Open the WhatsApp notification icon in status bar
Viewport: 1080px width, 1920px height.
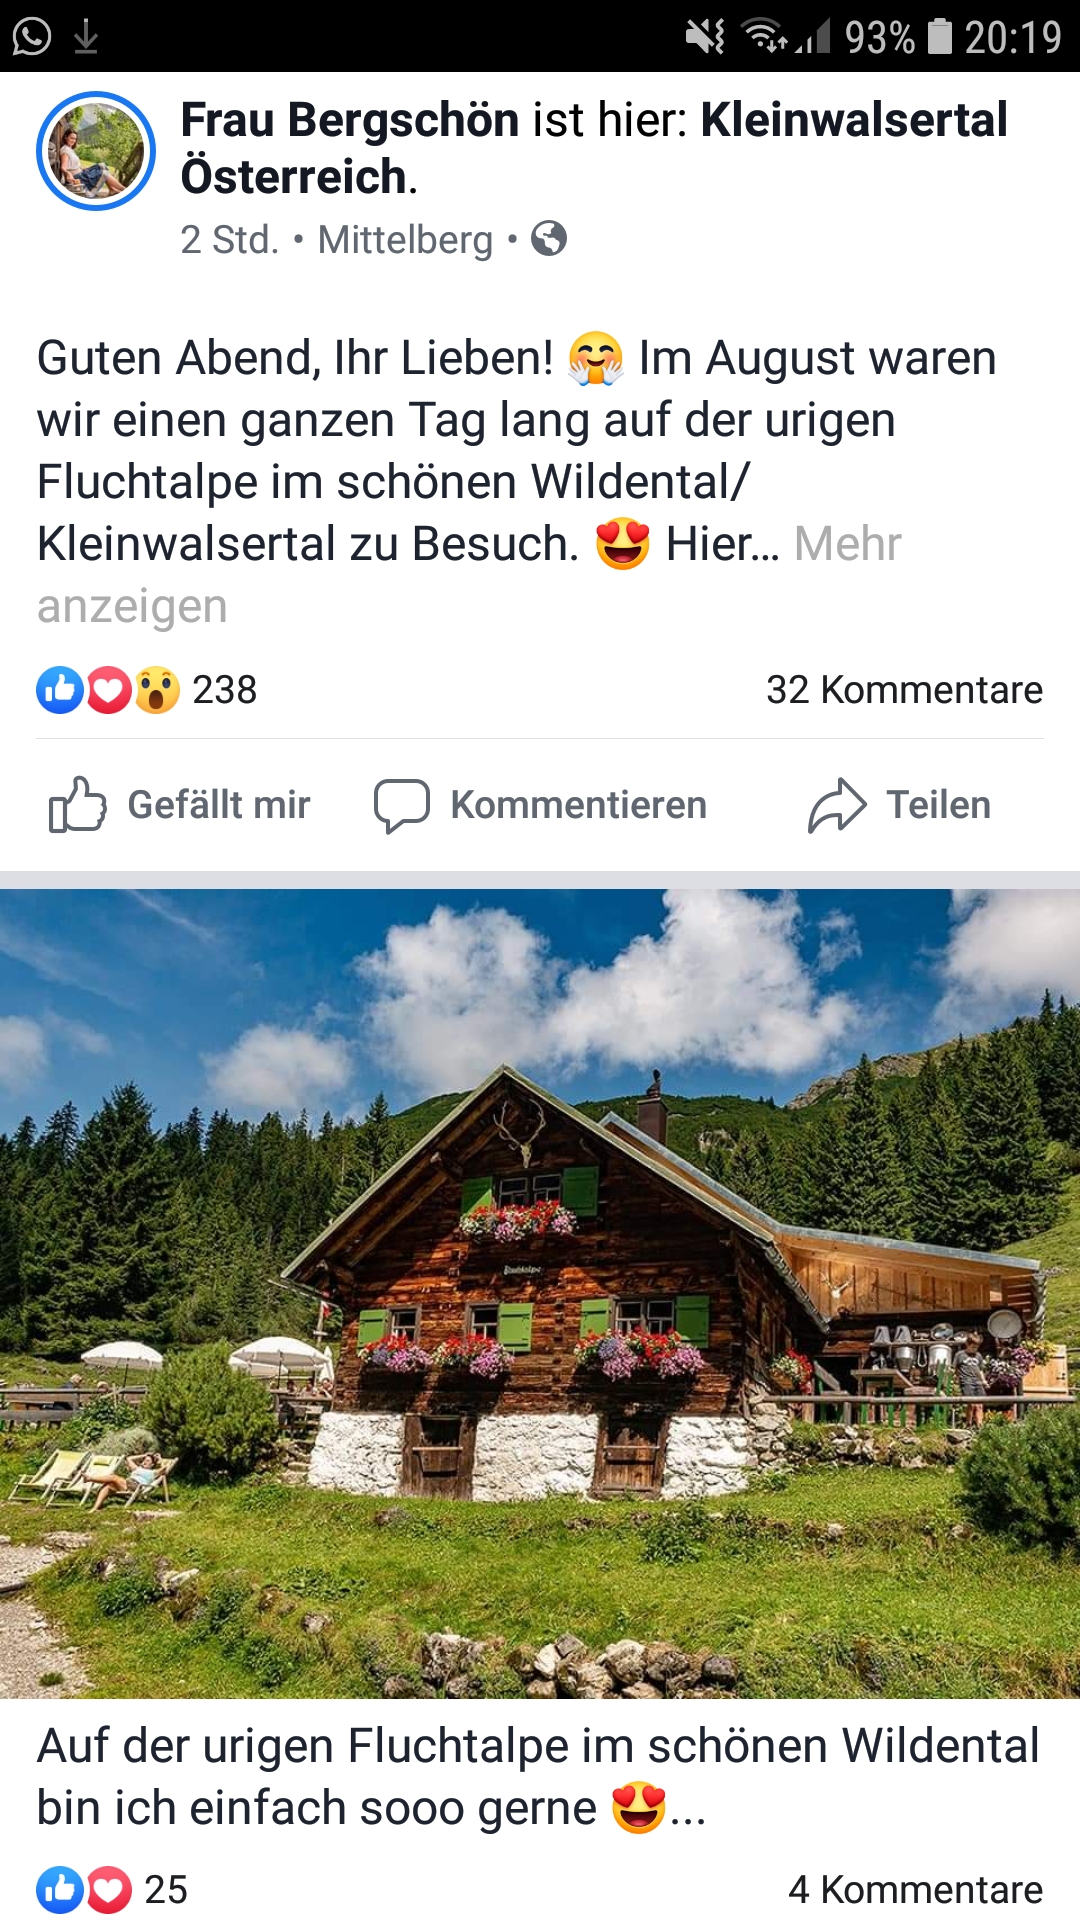[32, 37]
